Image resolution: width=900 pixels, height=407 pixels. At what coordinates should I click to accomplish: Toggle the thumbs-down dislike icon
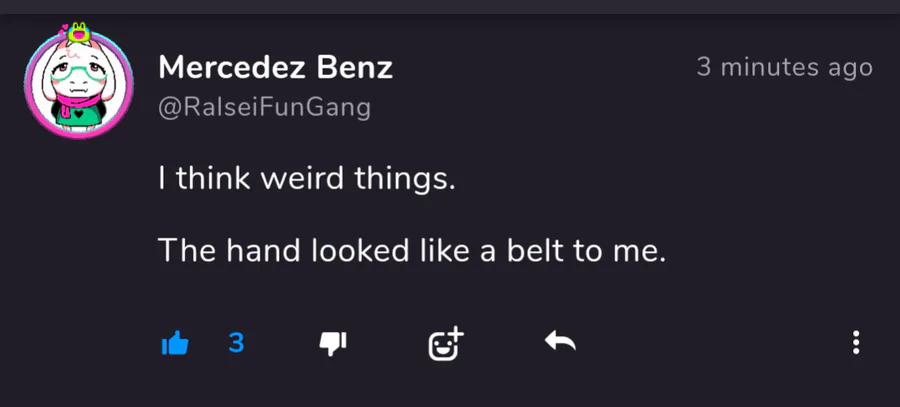click(x=333, y=344)
